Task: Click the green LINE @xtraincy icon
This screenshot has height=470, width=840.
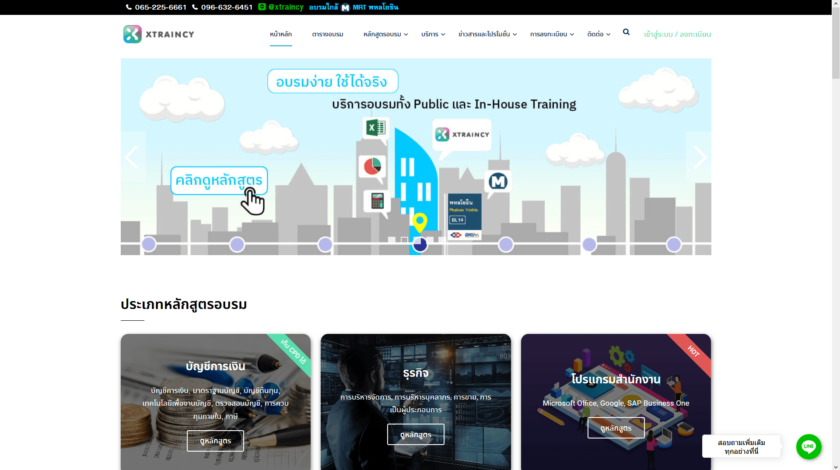Action: click(x=262, y=7)
